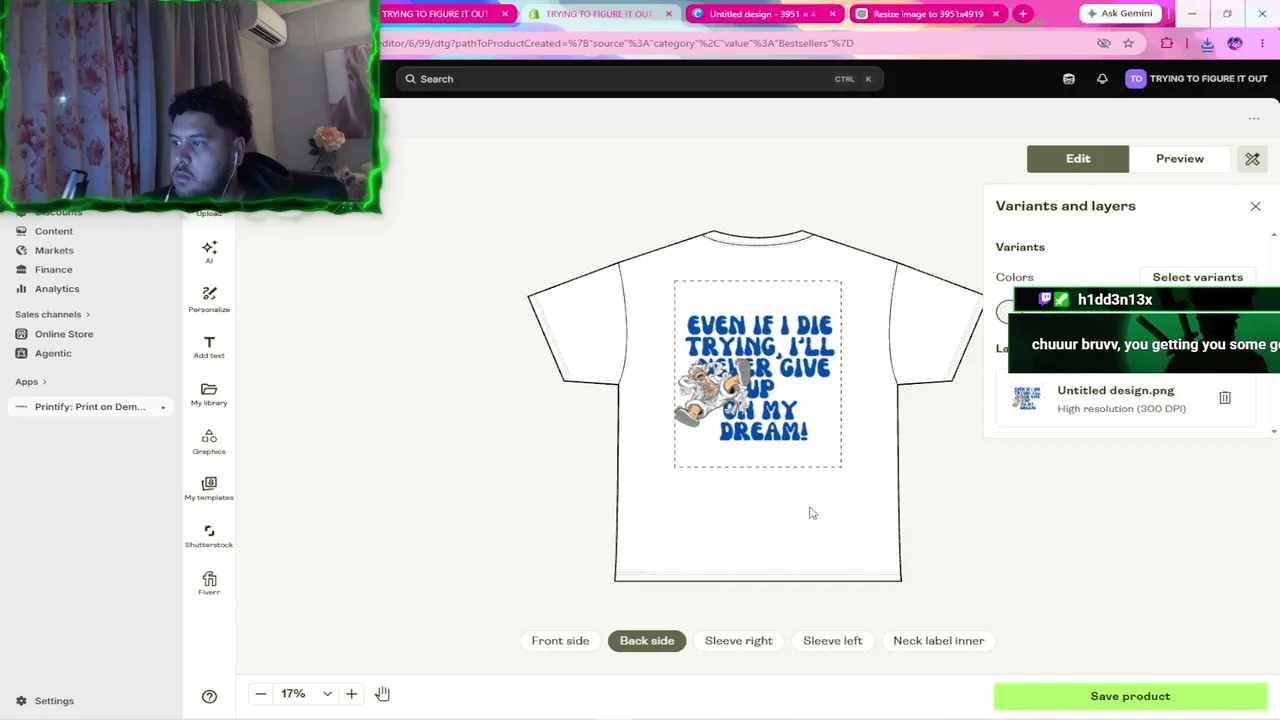Open My templates
1280x720 pixels.
pos(209,488)
